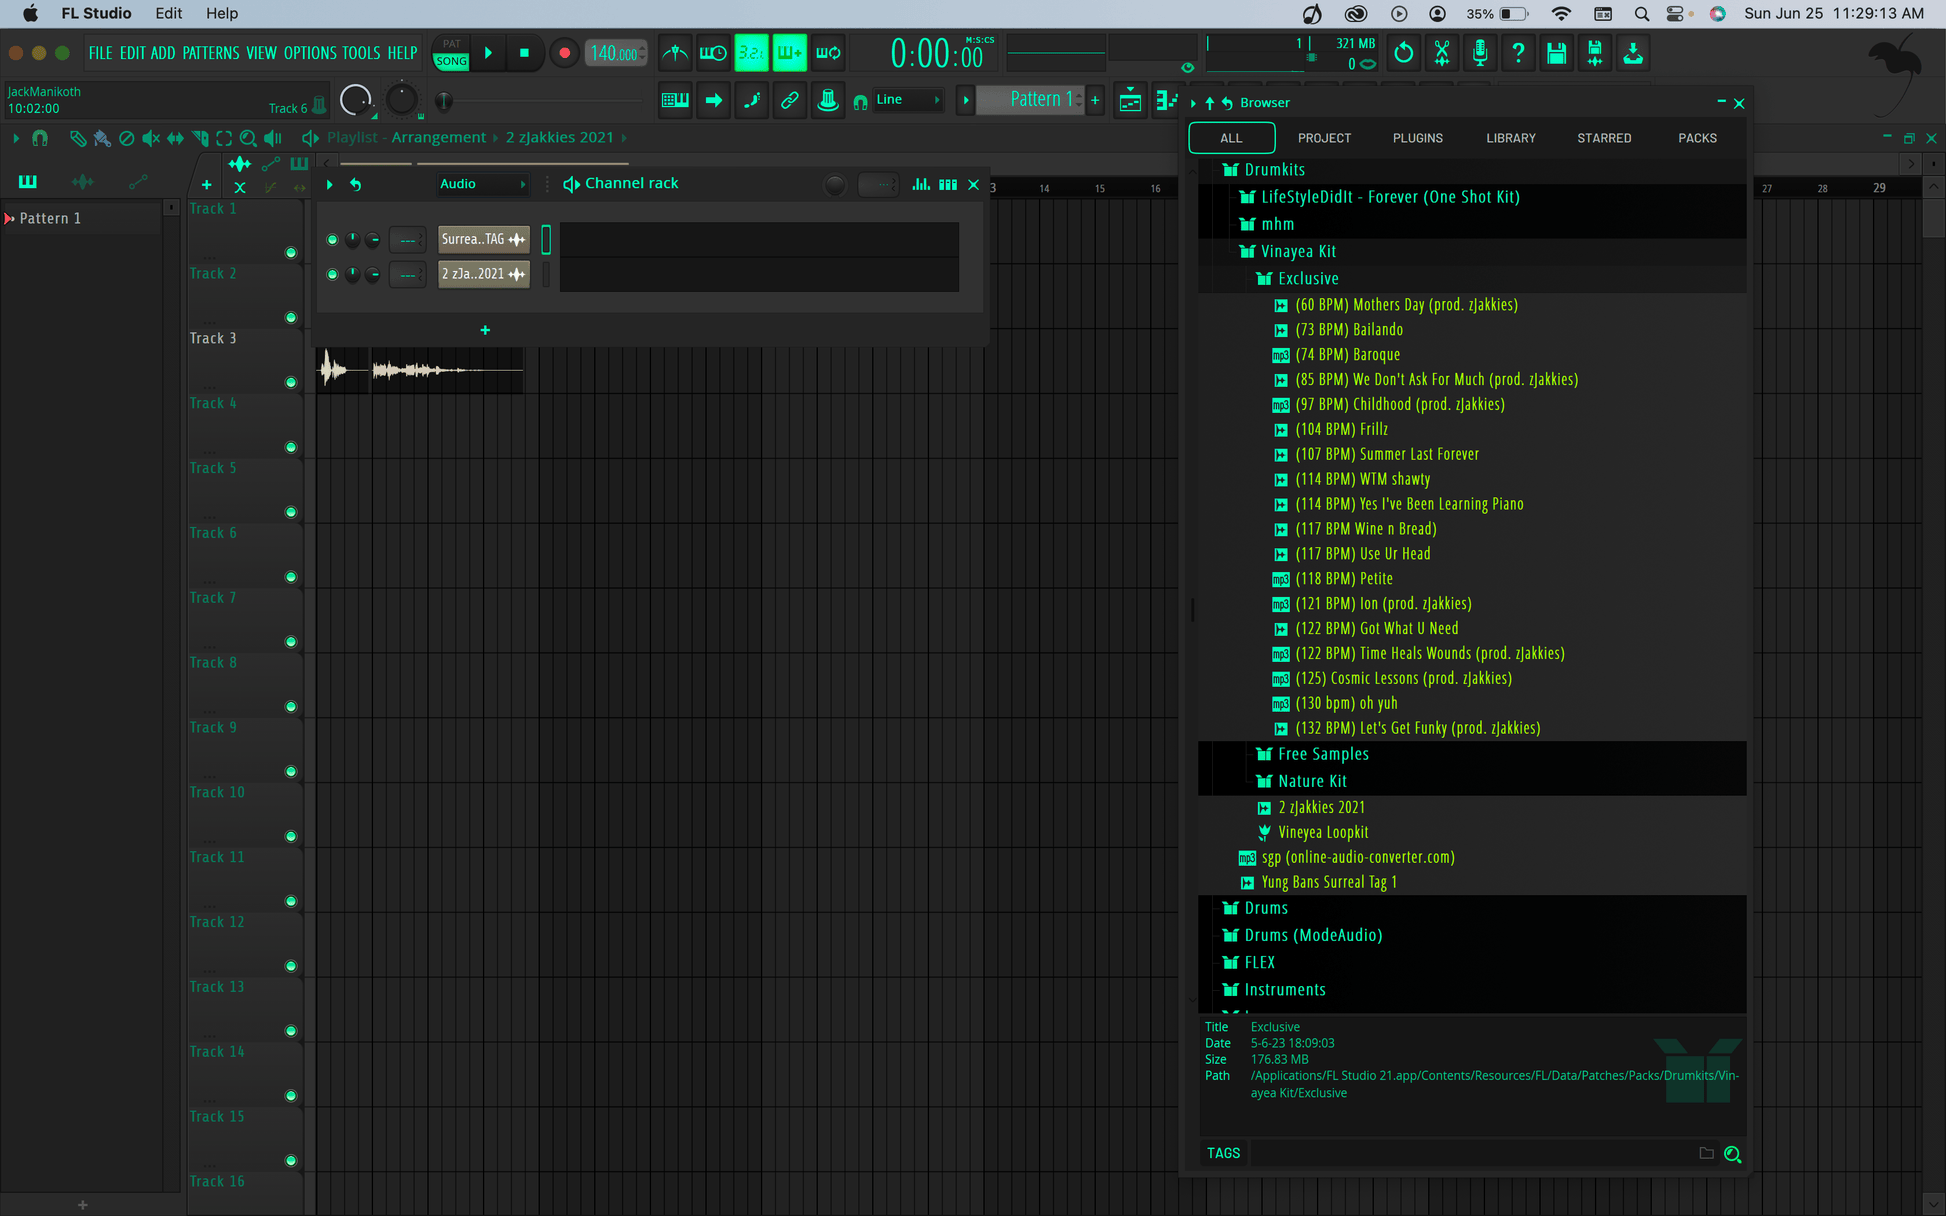Open the mixer view icon in Channel rack
The width and height of the screenshot is (1946, 1216).
pyautogui.click(x=921, y=184)
